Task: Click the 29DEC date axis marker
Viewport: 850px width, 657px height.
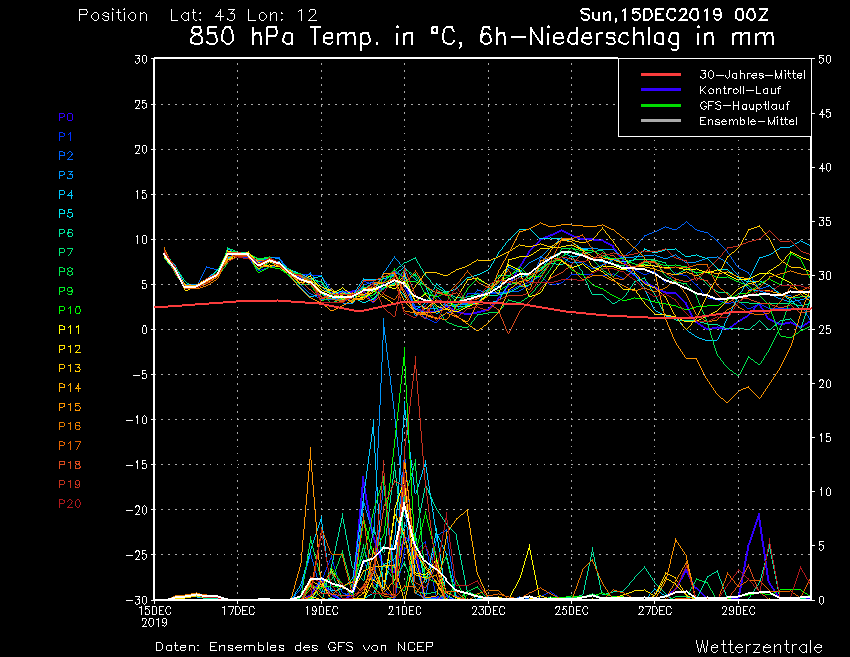Action: [x=738, y=610]
